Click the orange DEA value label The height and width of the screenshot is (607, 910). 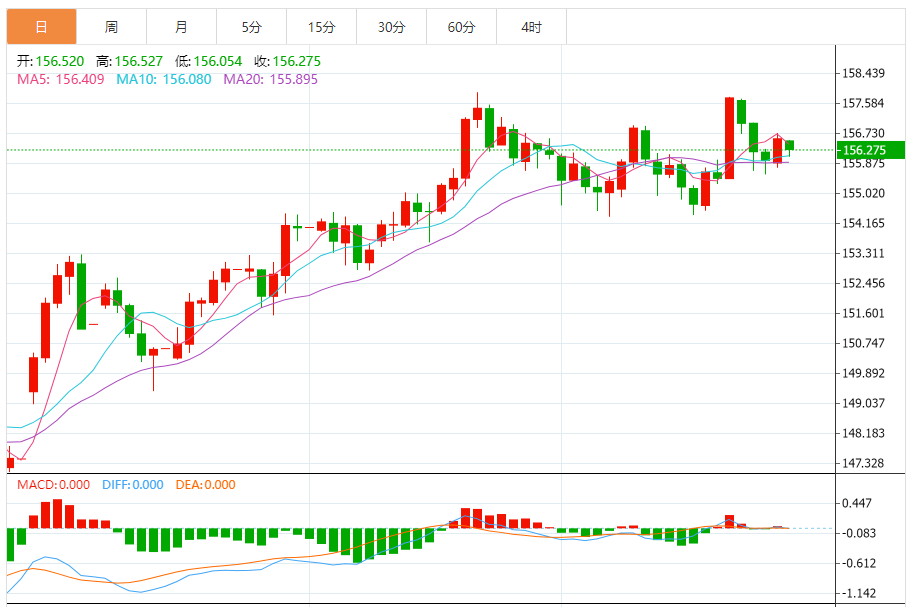click(205, 485)
